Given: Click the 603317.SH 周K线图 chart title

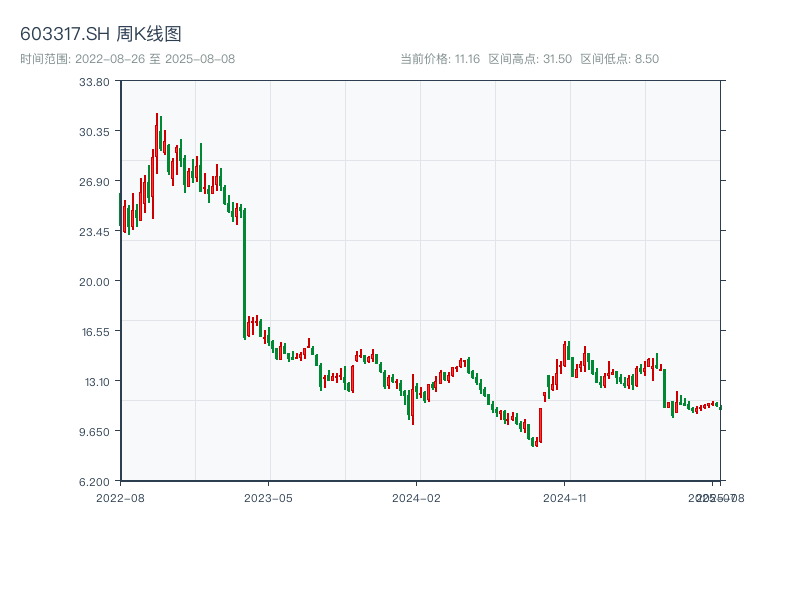Looking at the screenshot, I should click(x=101, y=35).
